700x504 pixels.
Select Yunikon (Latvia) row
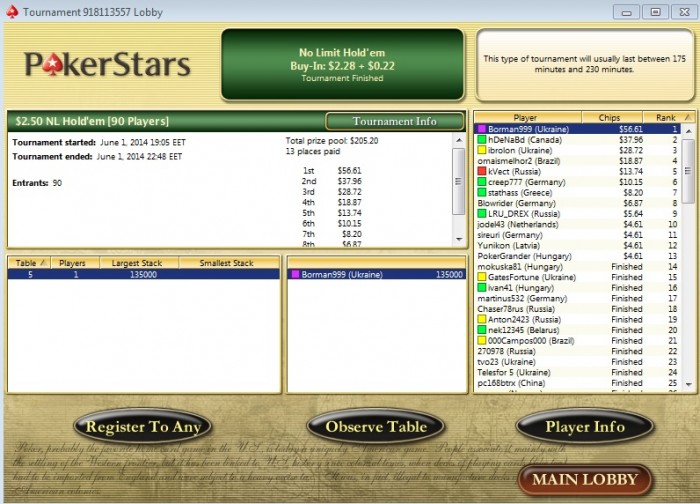(578, 246)
